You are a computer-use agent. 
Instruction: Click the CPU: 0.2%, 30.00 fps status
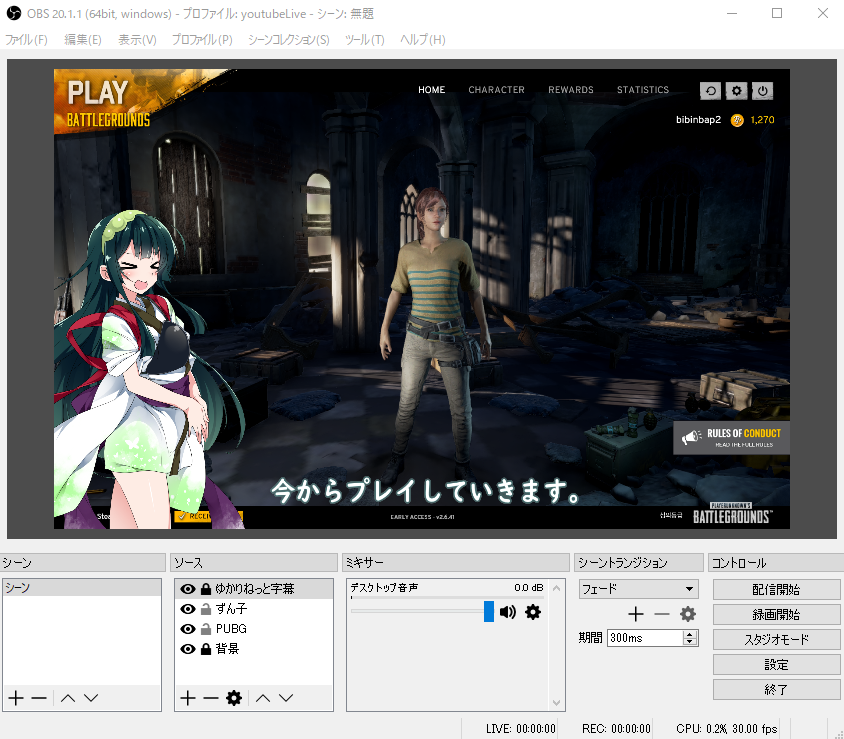[x=727, y=729]
